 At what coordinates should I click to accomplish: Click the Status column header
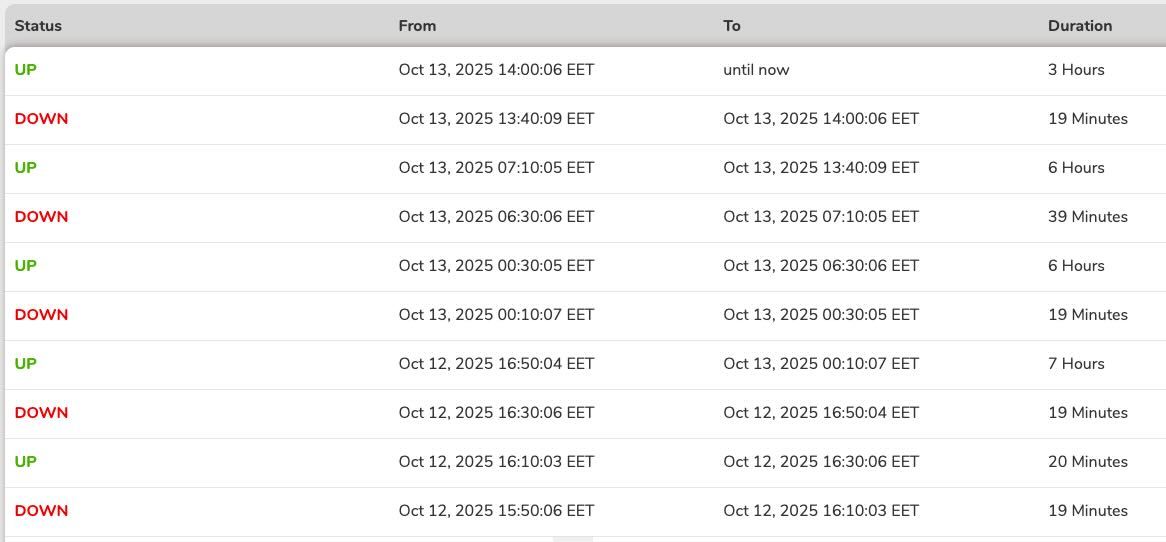(38, 26)
